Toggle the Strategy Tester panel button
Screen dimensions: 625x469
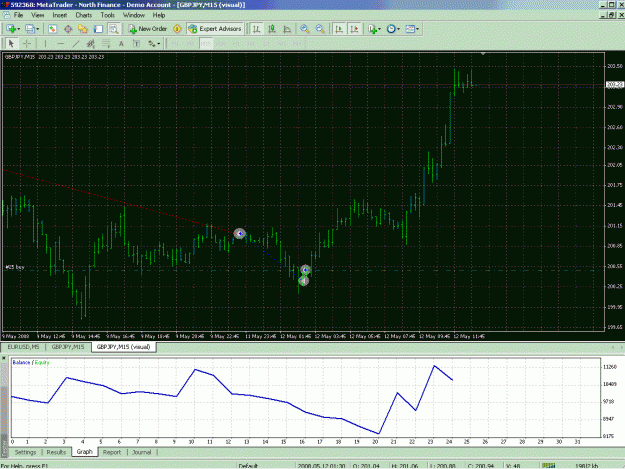pos(114,29)
